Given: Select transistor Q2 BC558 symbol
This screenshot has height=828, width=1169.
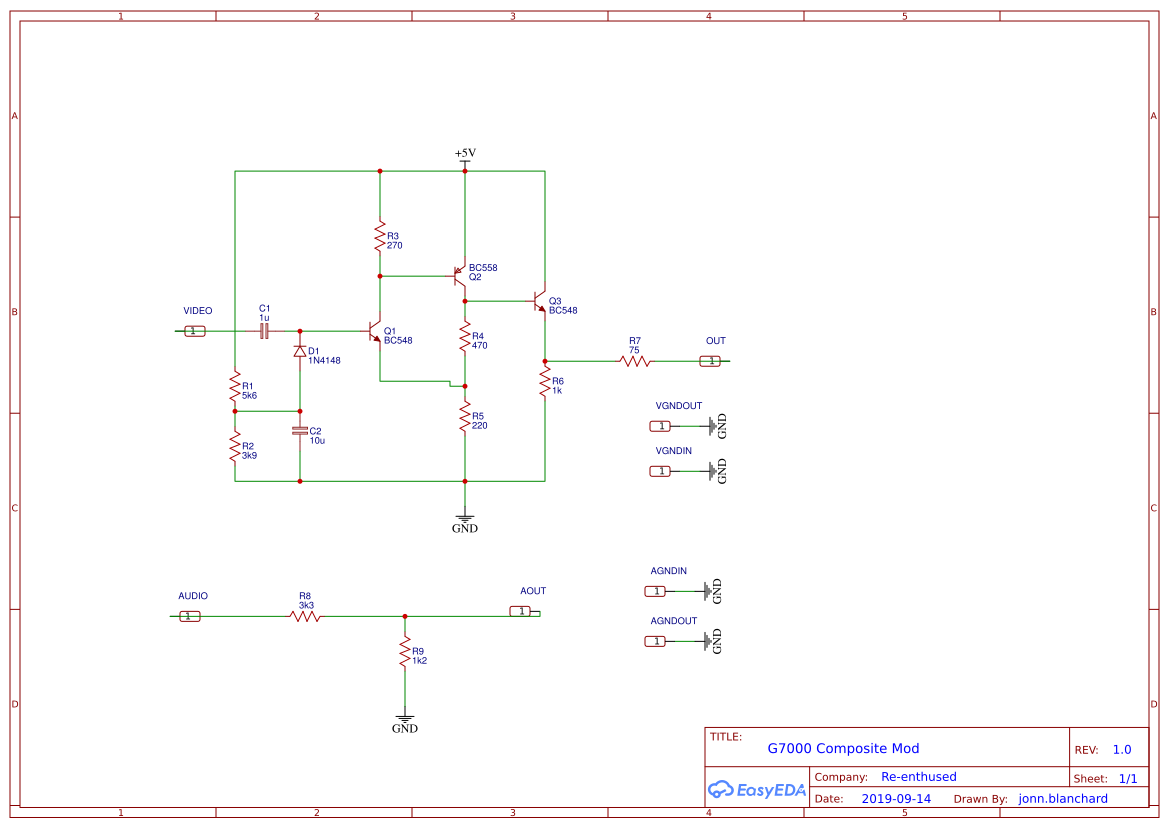Looking at the screenshot, I should pos(460,275).
